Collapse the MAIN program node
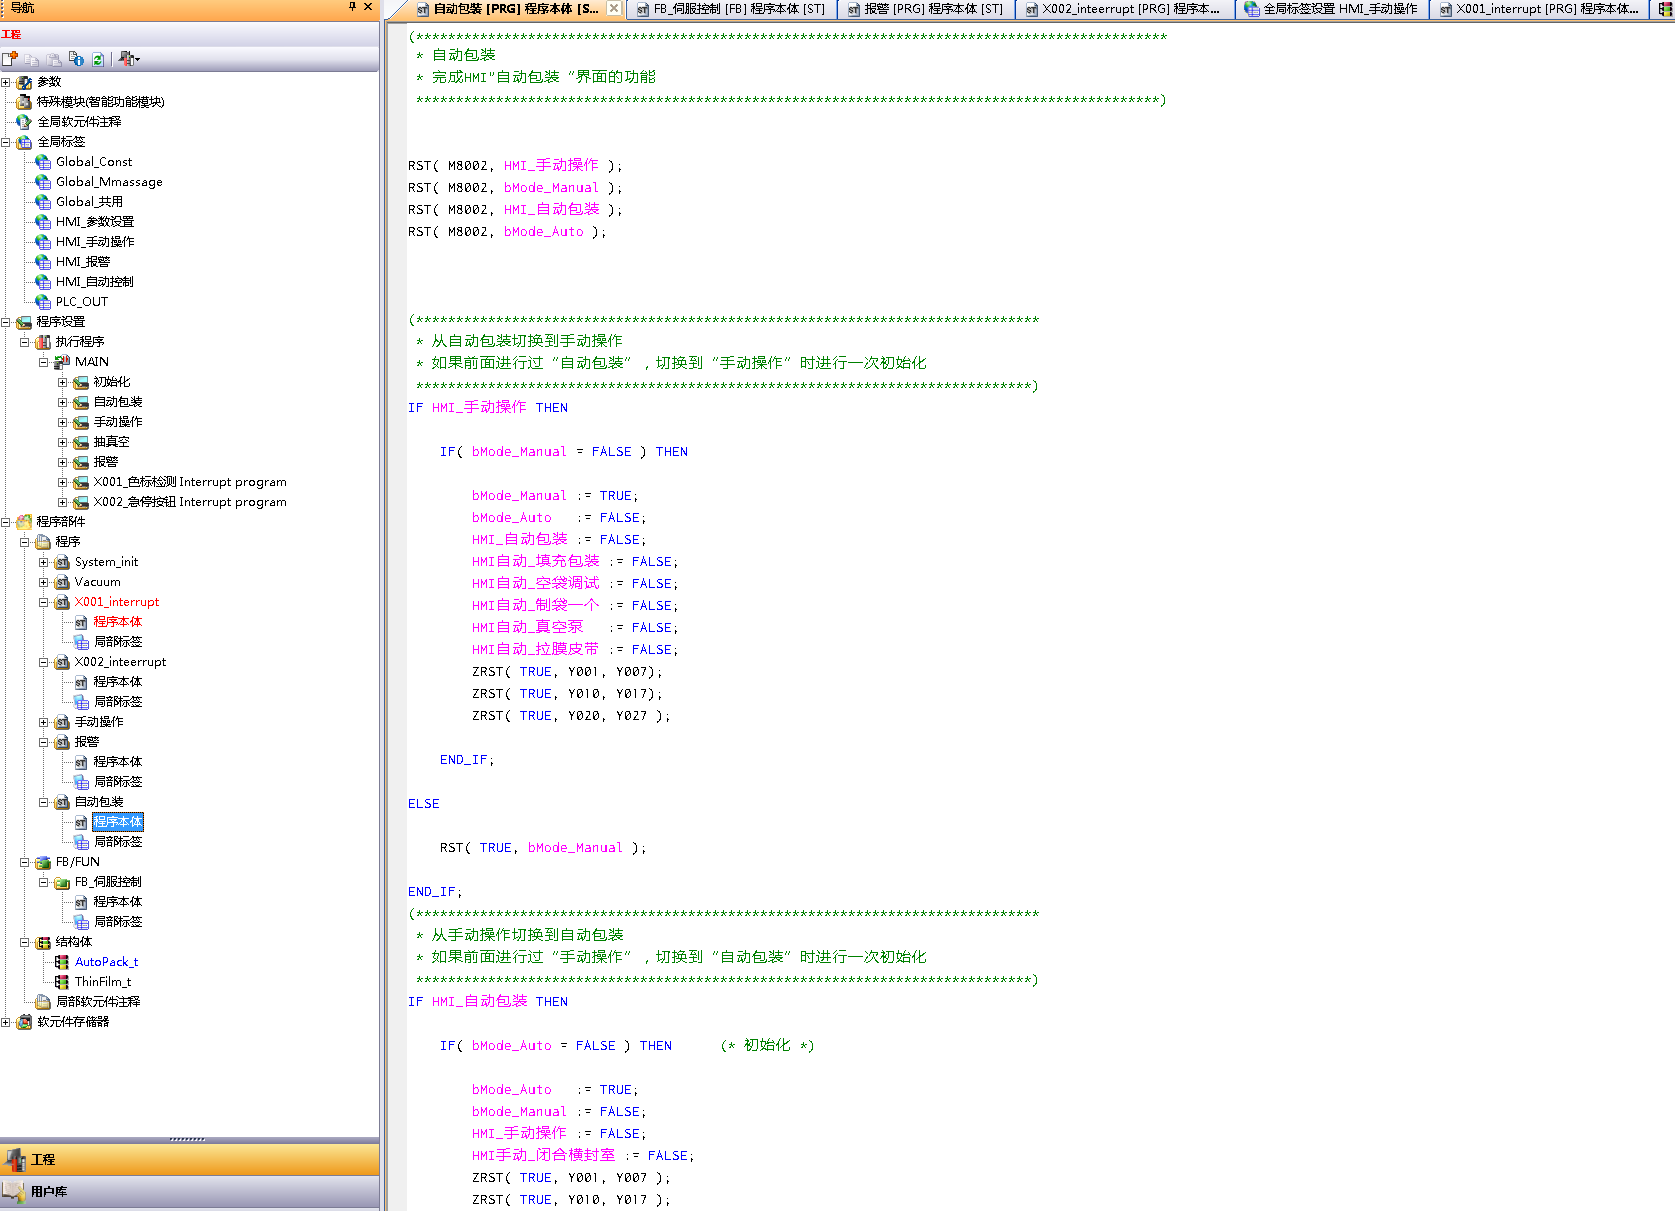Screen dimensions: 1675x1211 [44, 362]
